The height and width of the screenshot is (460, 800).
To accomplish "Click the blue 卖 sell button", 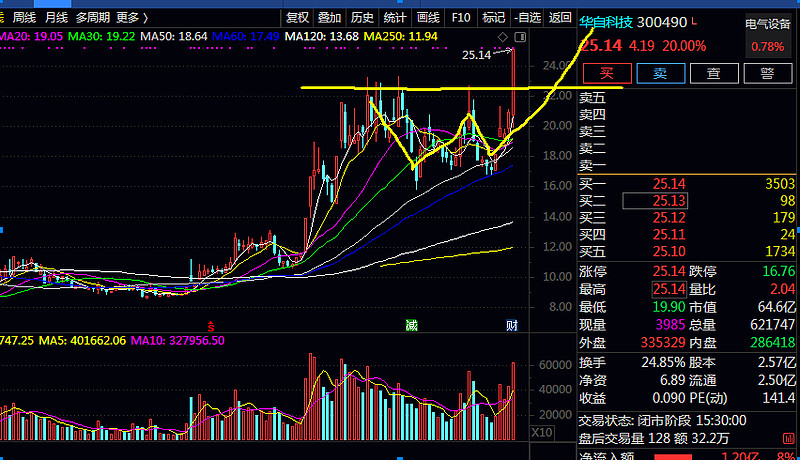I will [661, 73].
